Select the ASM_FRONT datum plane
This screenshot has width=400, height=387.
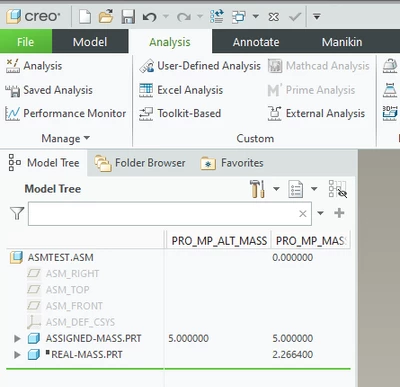(74, 306)
